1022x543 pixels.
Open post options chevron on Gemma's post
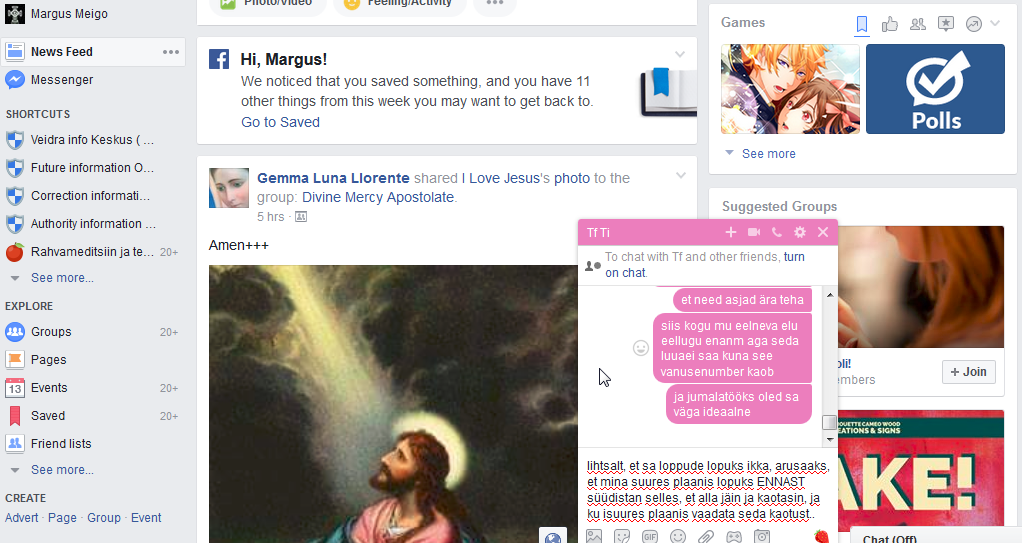tap(680, 175)
